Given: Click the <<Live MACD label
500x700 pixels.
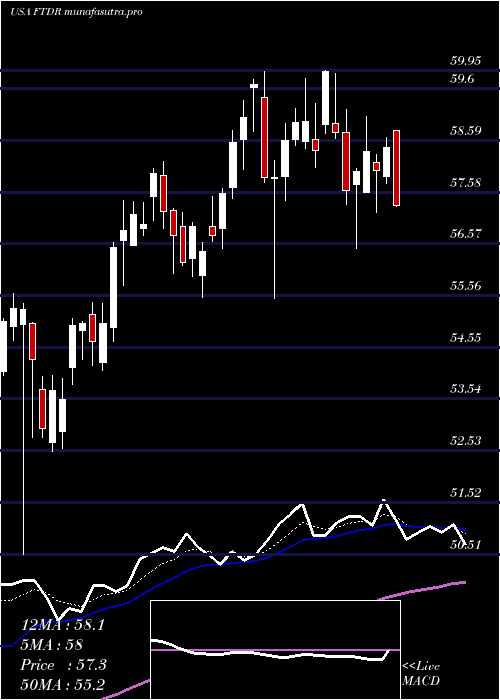Looking at the screenshot, I should [x=421, y=674].
